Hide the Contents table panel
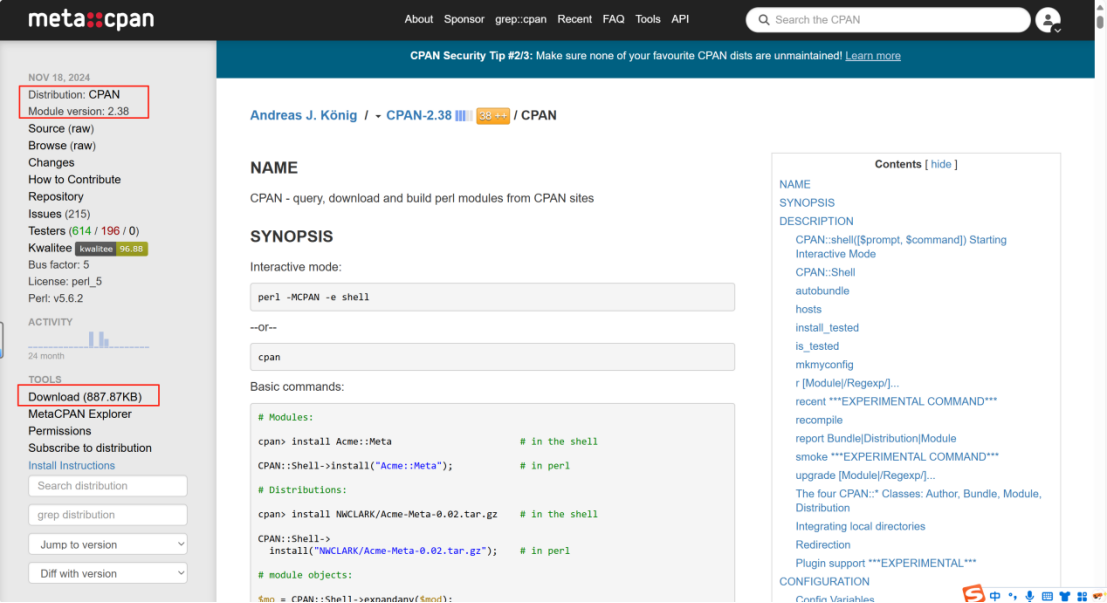Screen dimensions: 1107x603 [x=941, y=164]
